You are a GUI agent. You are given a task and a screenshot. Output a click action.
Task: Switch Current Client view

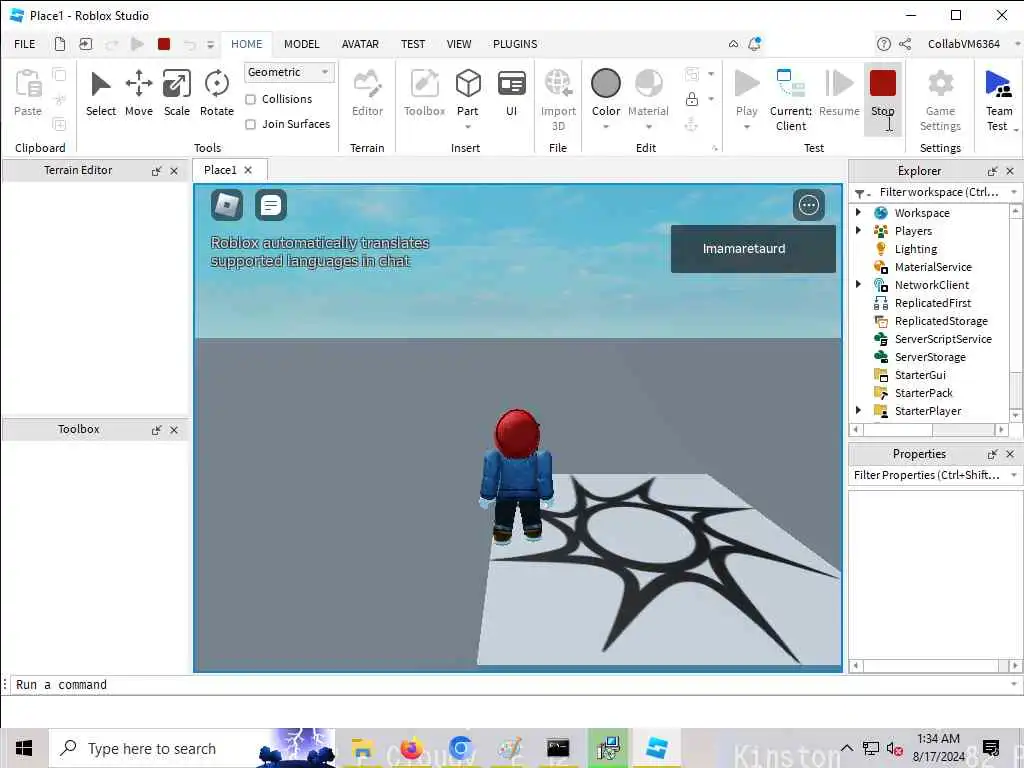tap(791, 100)
